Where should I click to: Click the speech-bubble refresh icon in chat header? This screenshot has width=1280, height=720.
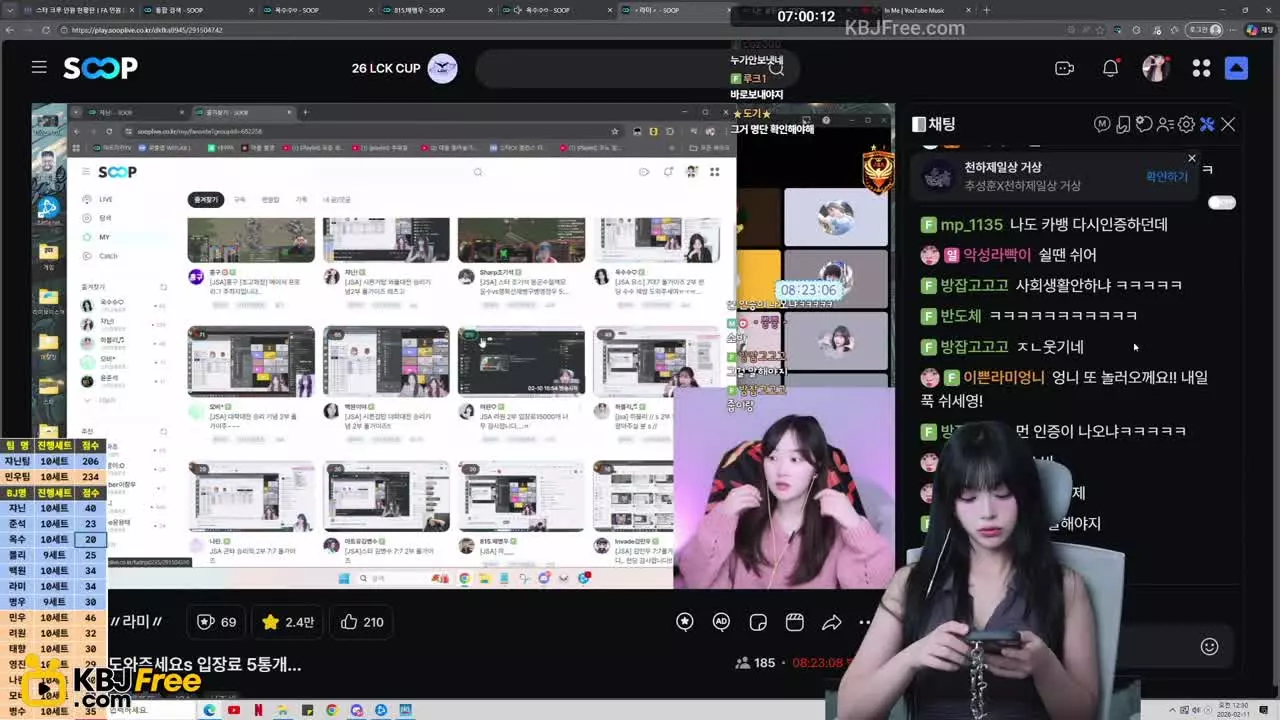[1144, 124]
